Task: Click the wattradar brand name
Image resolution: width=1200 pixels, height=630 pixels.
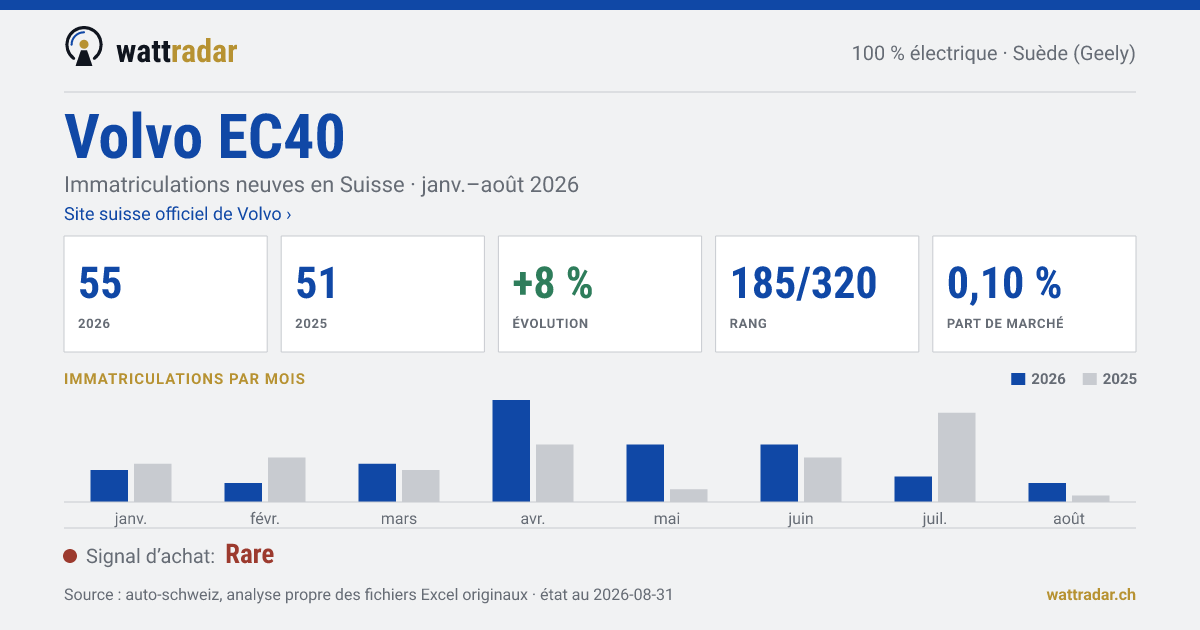Action: 177,50
